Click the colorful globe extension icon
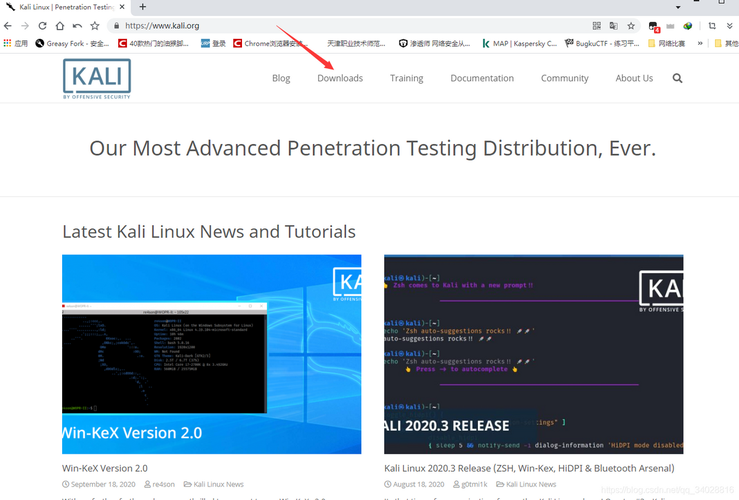The image size is (739, 500). click(688, 26)
